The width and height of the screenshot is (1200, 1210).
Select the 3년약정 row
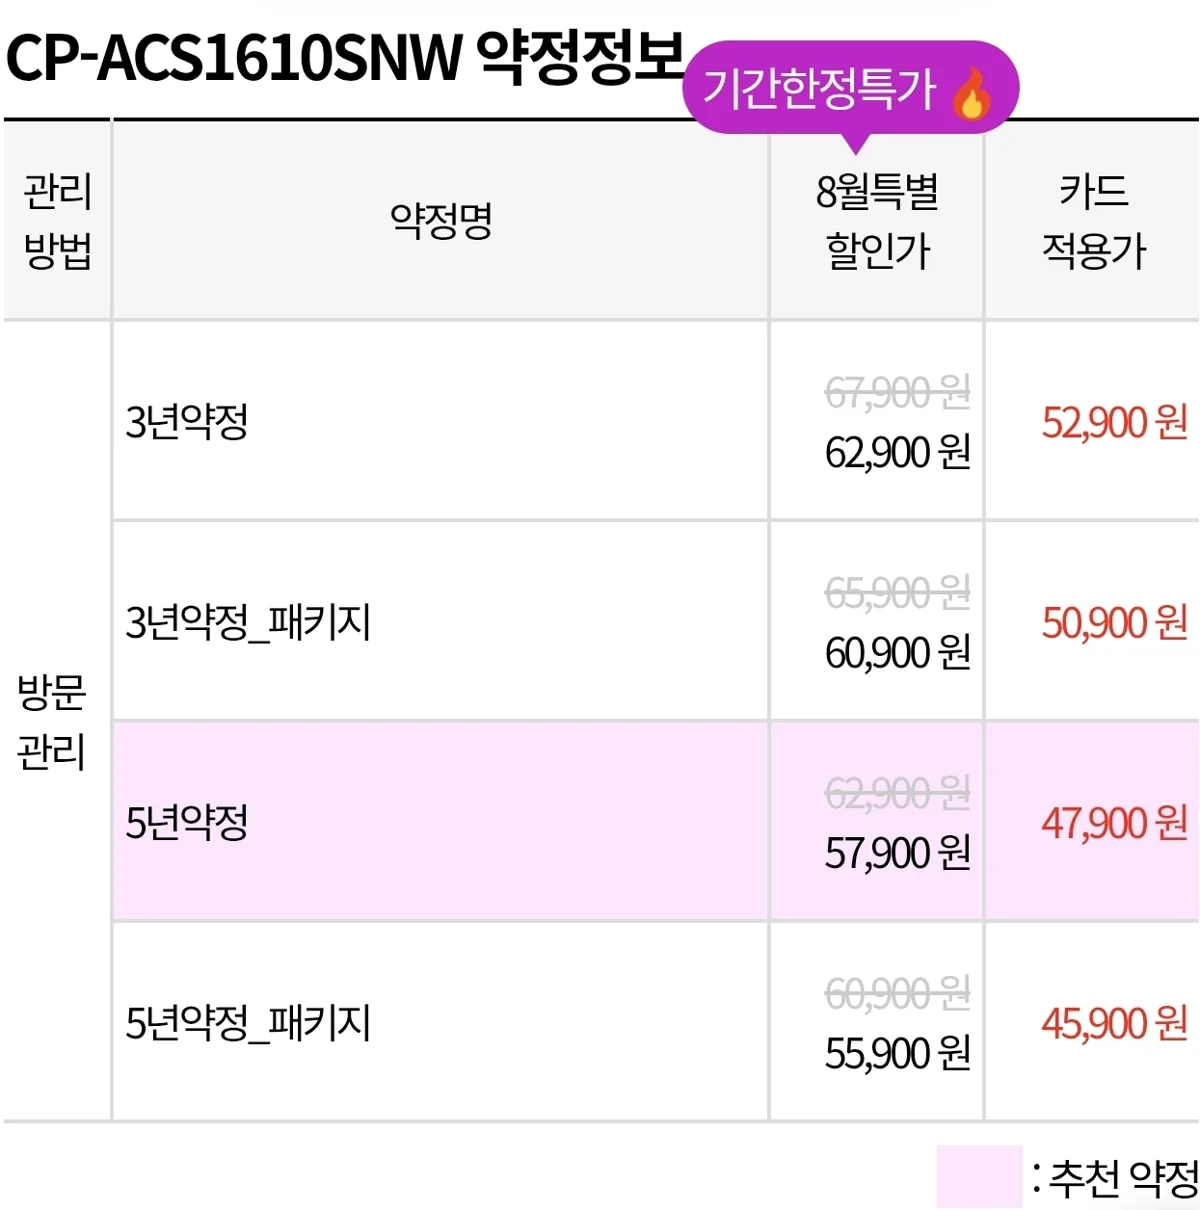pyautogui.click(x=656, y=421)
